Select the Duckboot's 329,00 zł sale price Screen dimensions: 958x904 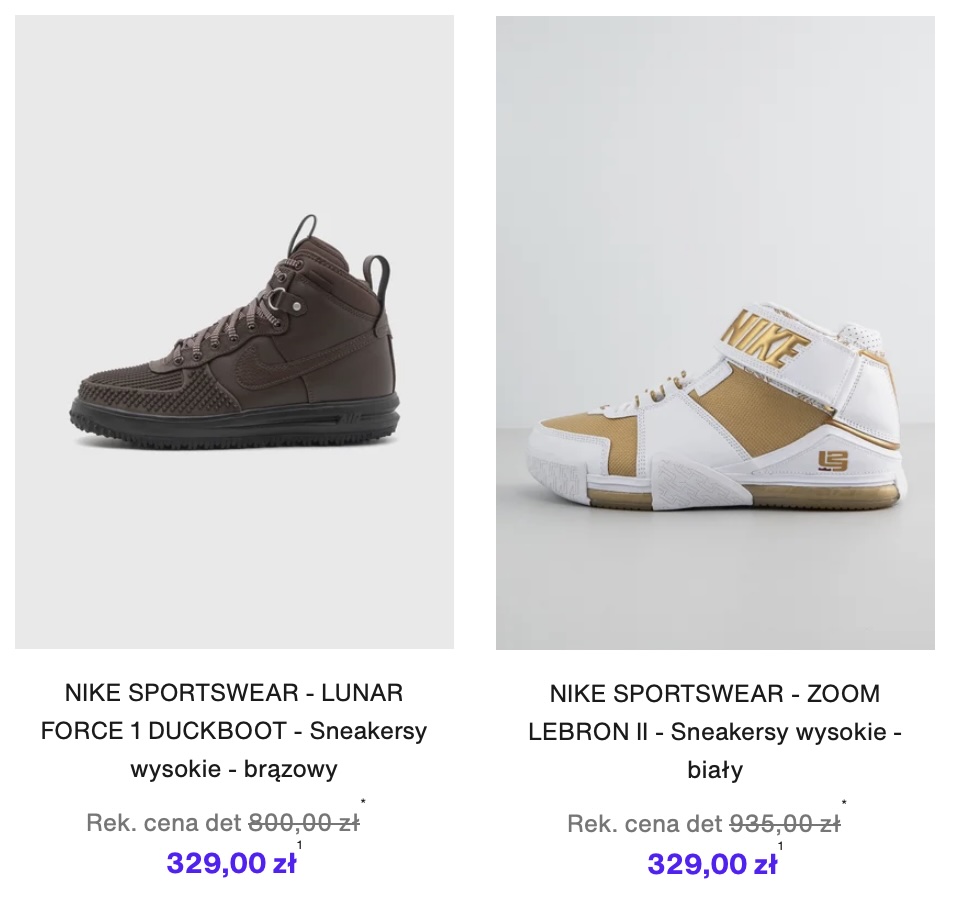tap(230, 863)
